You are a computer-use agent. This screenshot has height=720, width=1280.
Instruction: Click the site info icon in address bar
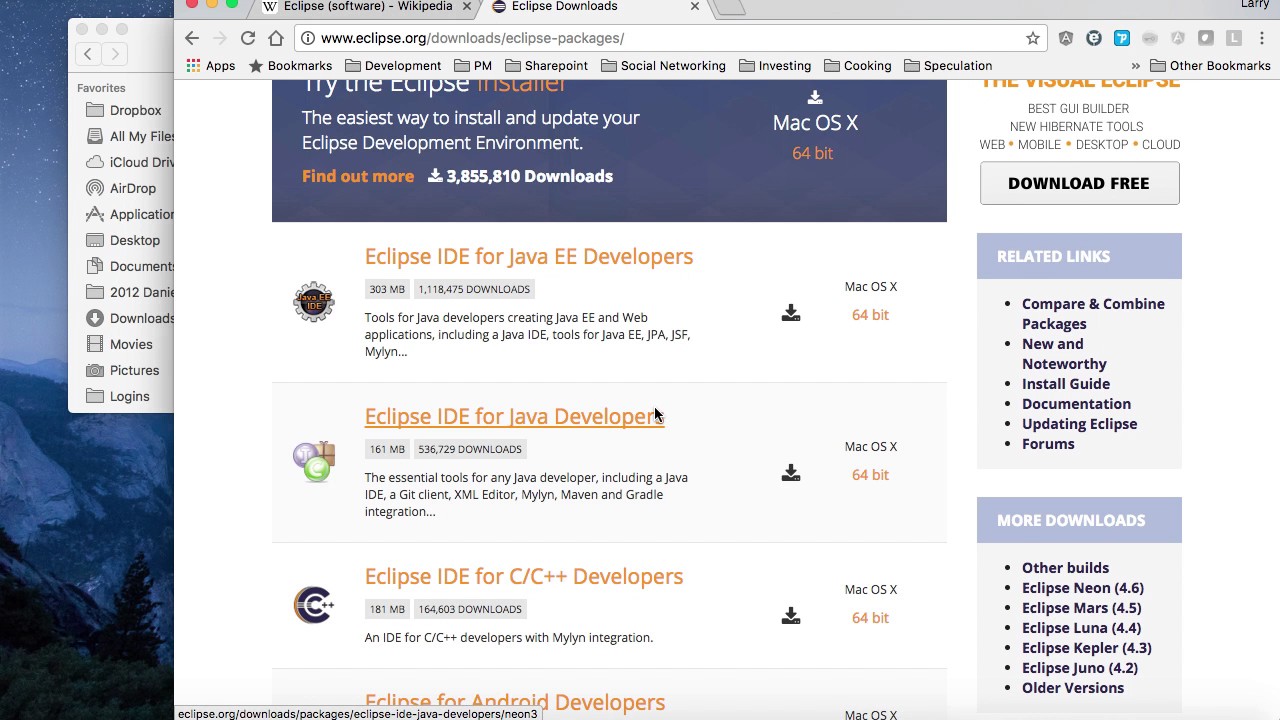(308, 38)
